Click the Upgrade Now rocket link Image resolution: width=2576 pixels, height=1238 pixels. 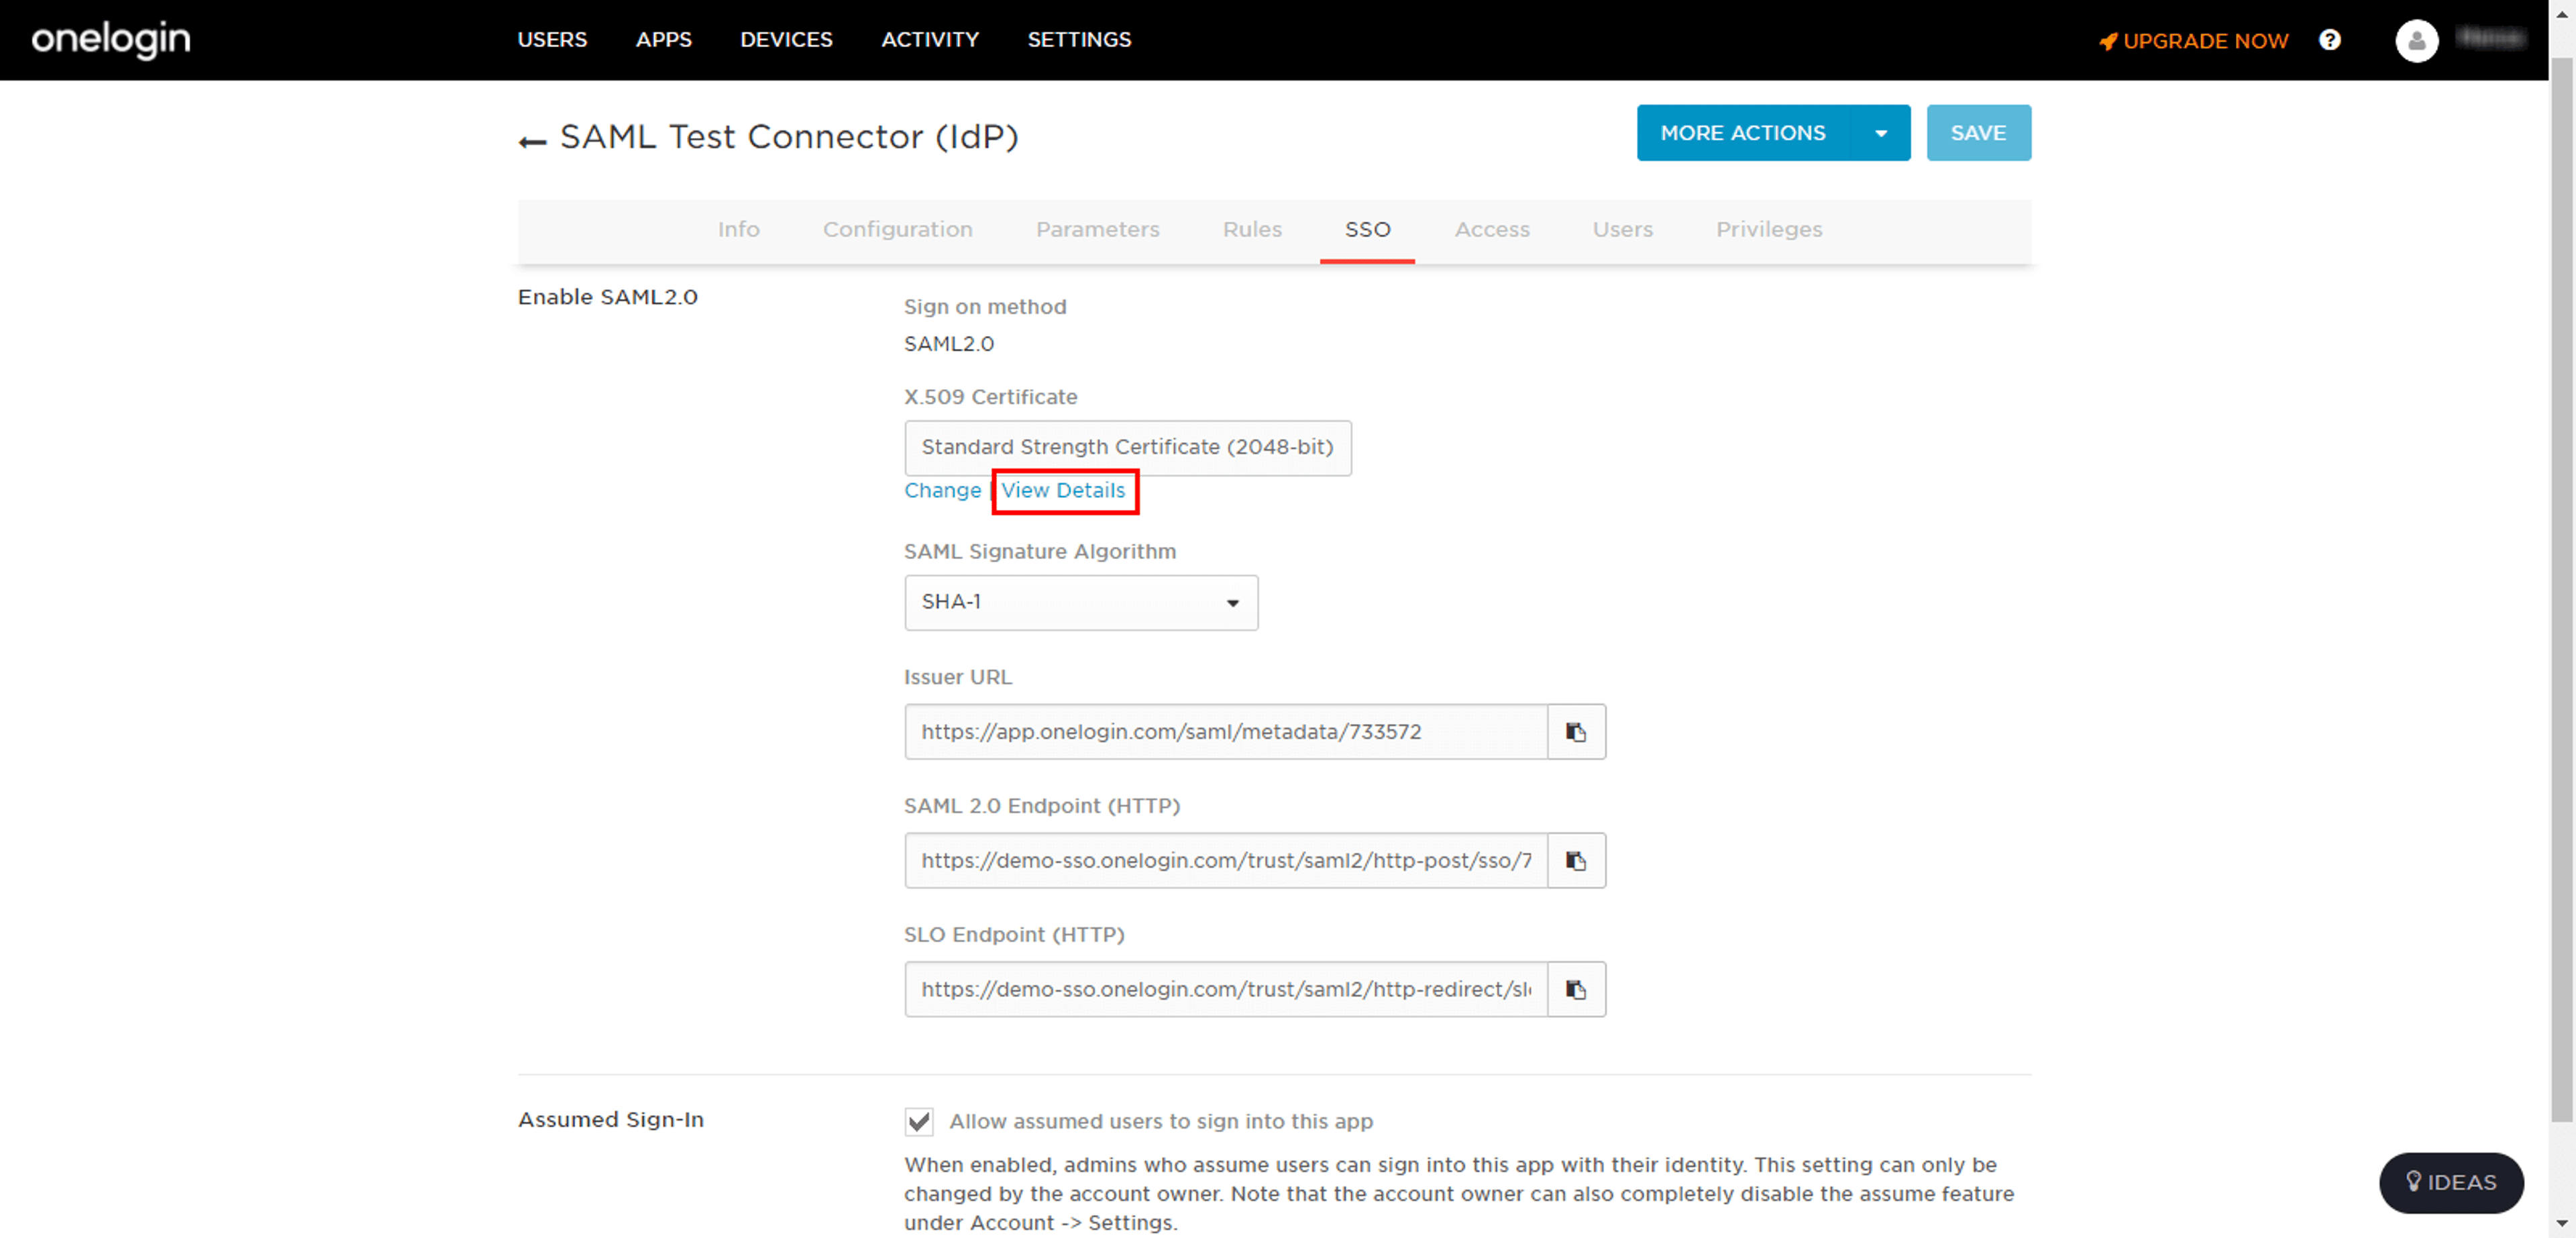click(2193, 41)
